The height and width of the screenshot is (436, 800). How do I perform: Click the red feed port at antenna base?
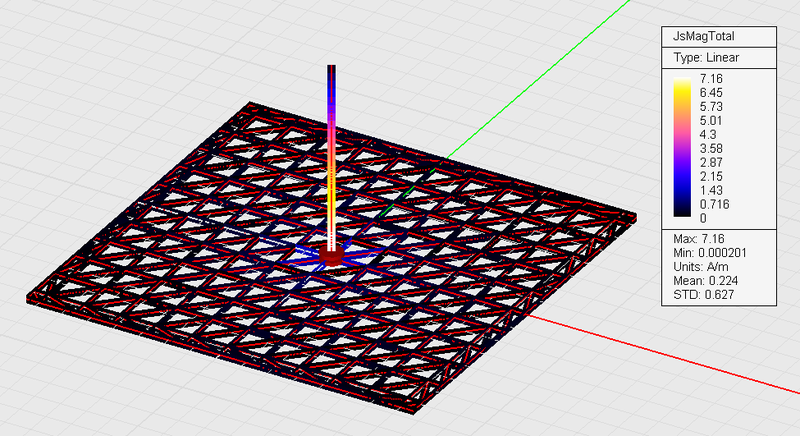tap(332, 257)
